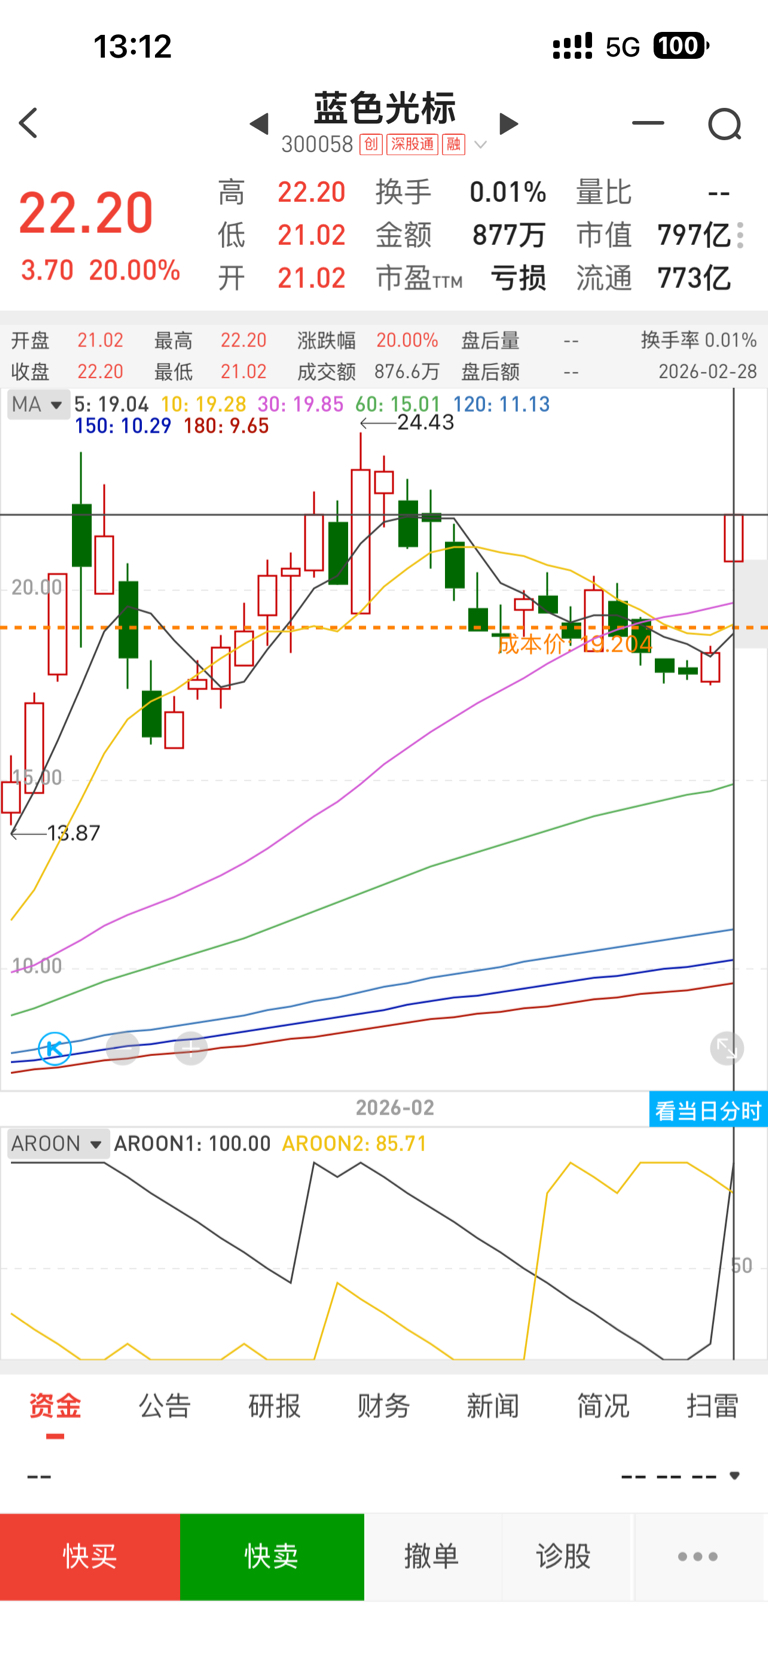Select the 资金 tab

54,1406
